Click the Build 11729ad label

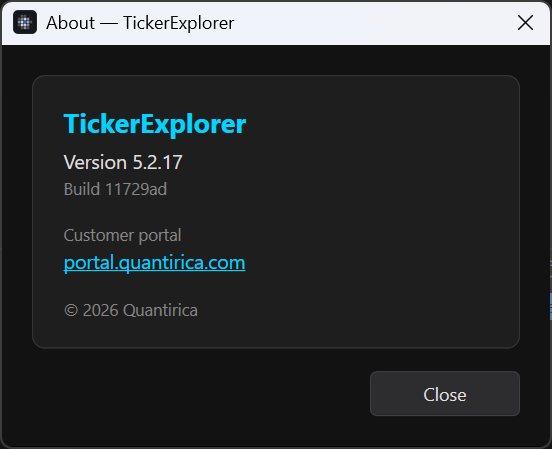pyautogui.click(x=115, y=189)
